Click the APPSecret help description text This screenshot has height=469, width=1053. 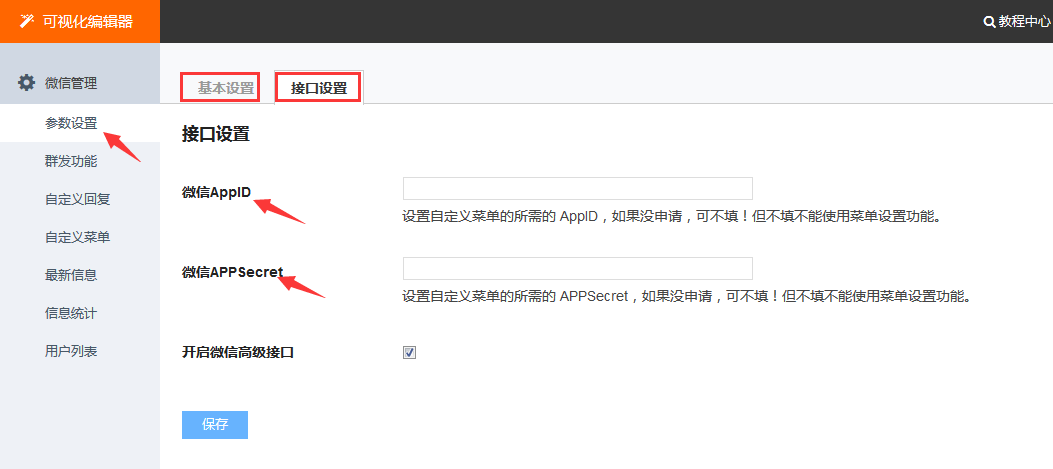pyautogui.click(x=686, y=296)
